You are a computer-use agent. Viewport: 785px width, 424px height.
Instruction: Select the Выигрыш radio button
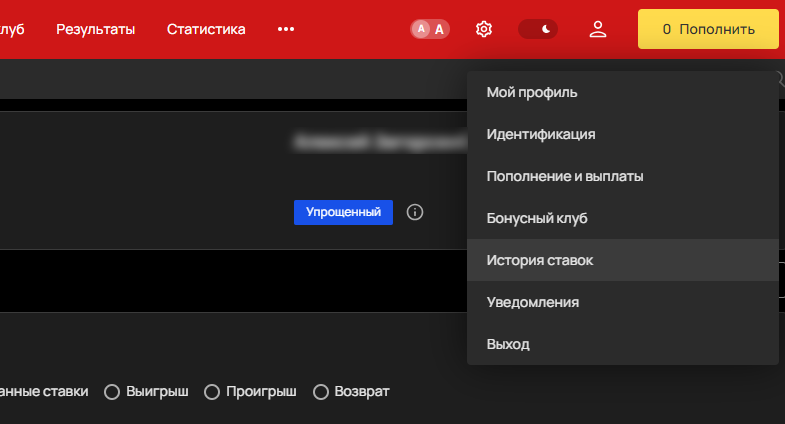pyautogui.click(x=112, y=392)
